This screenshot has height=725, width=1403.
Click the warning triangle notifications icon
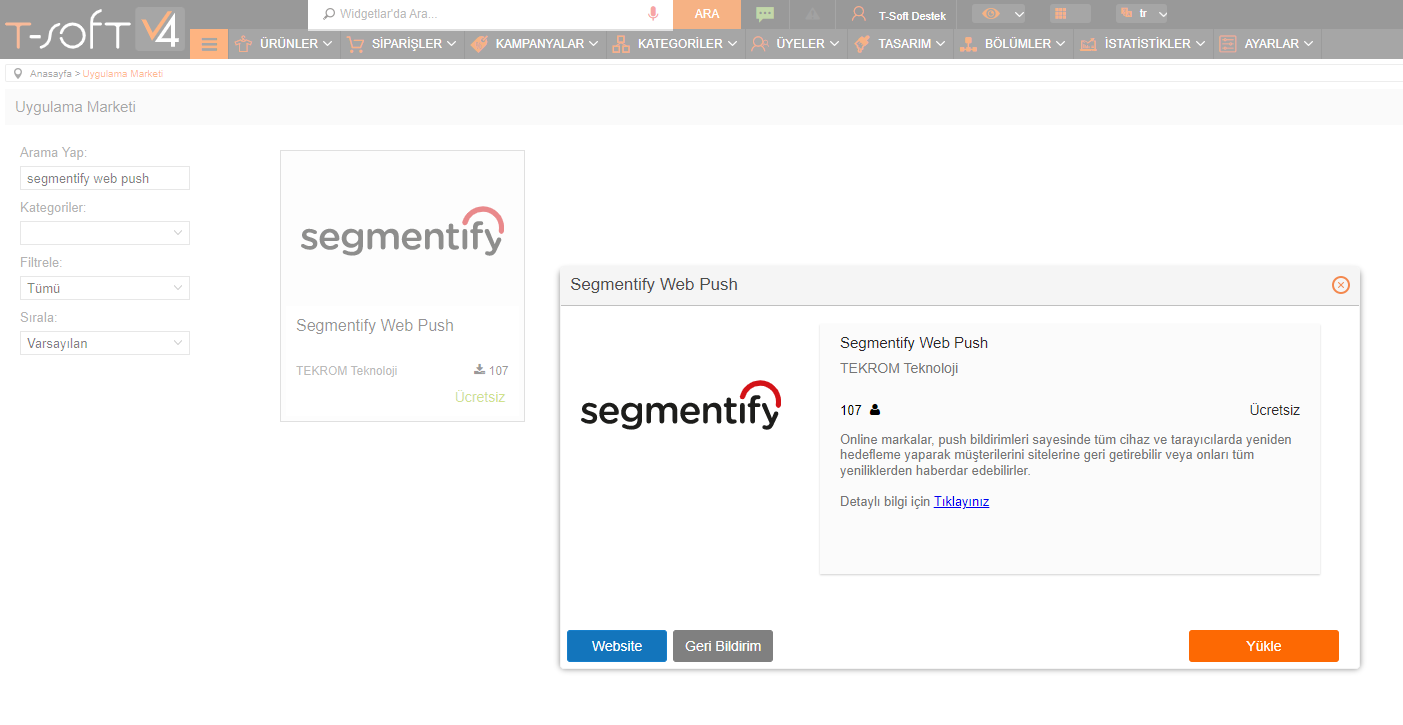[812, 14]
